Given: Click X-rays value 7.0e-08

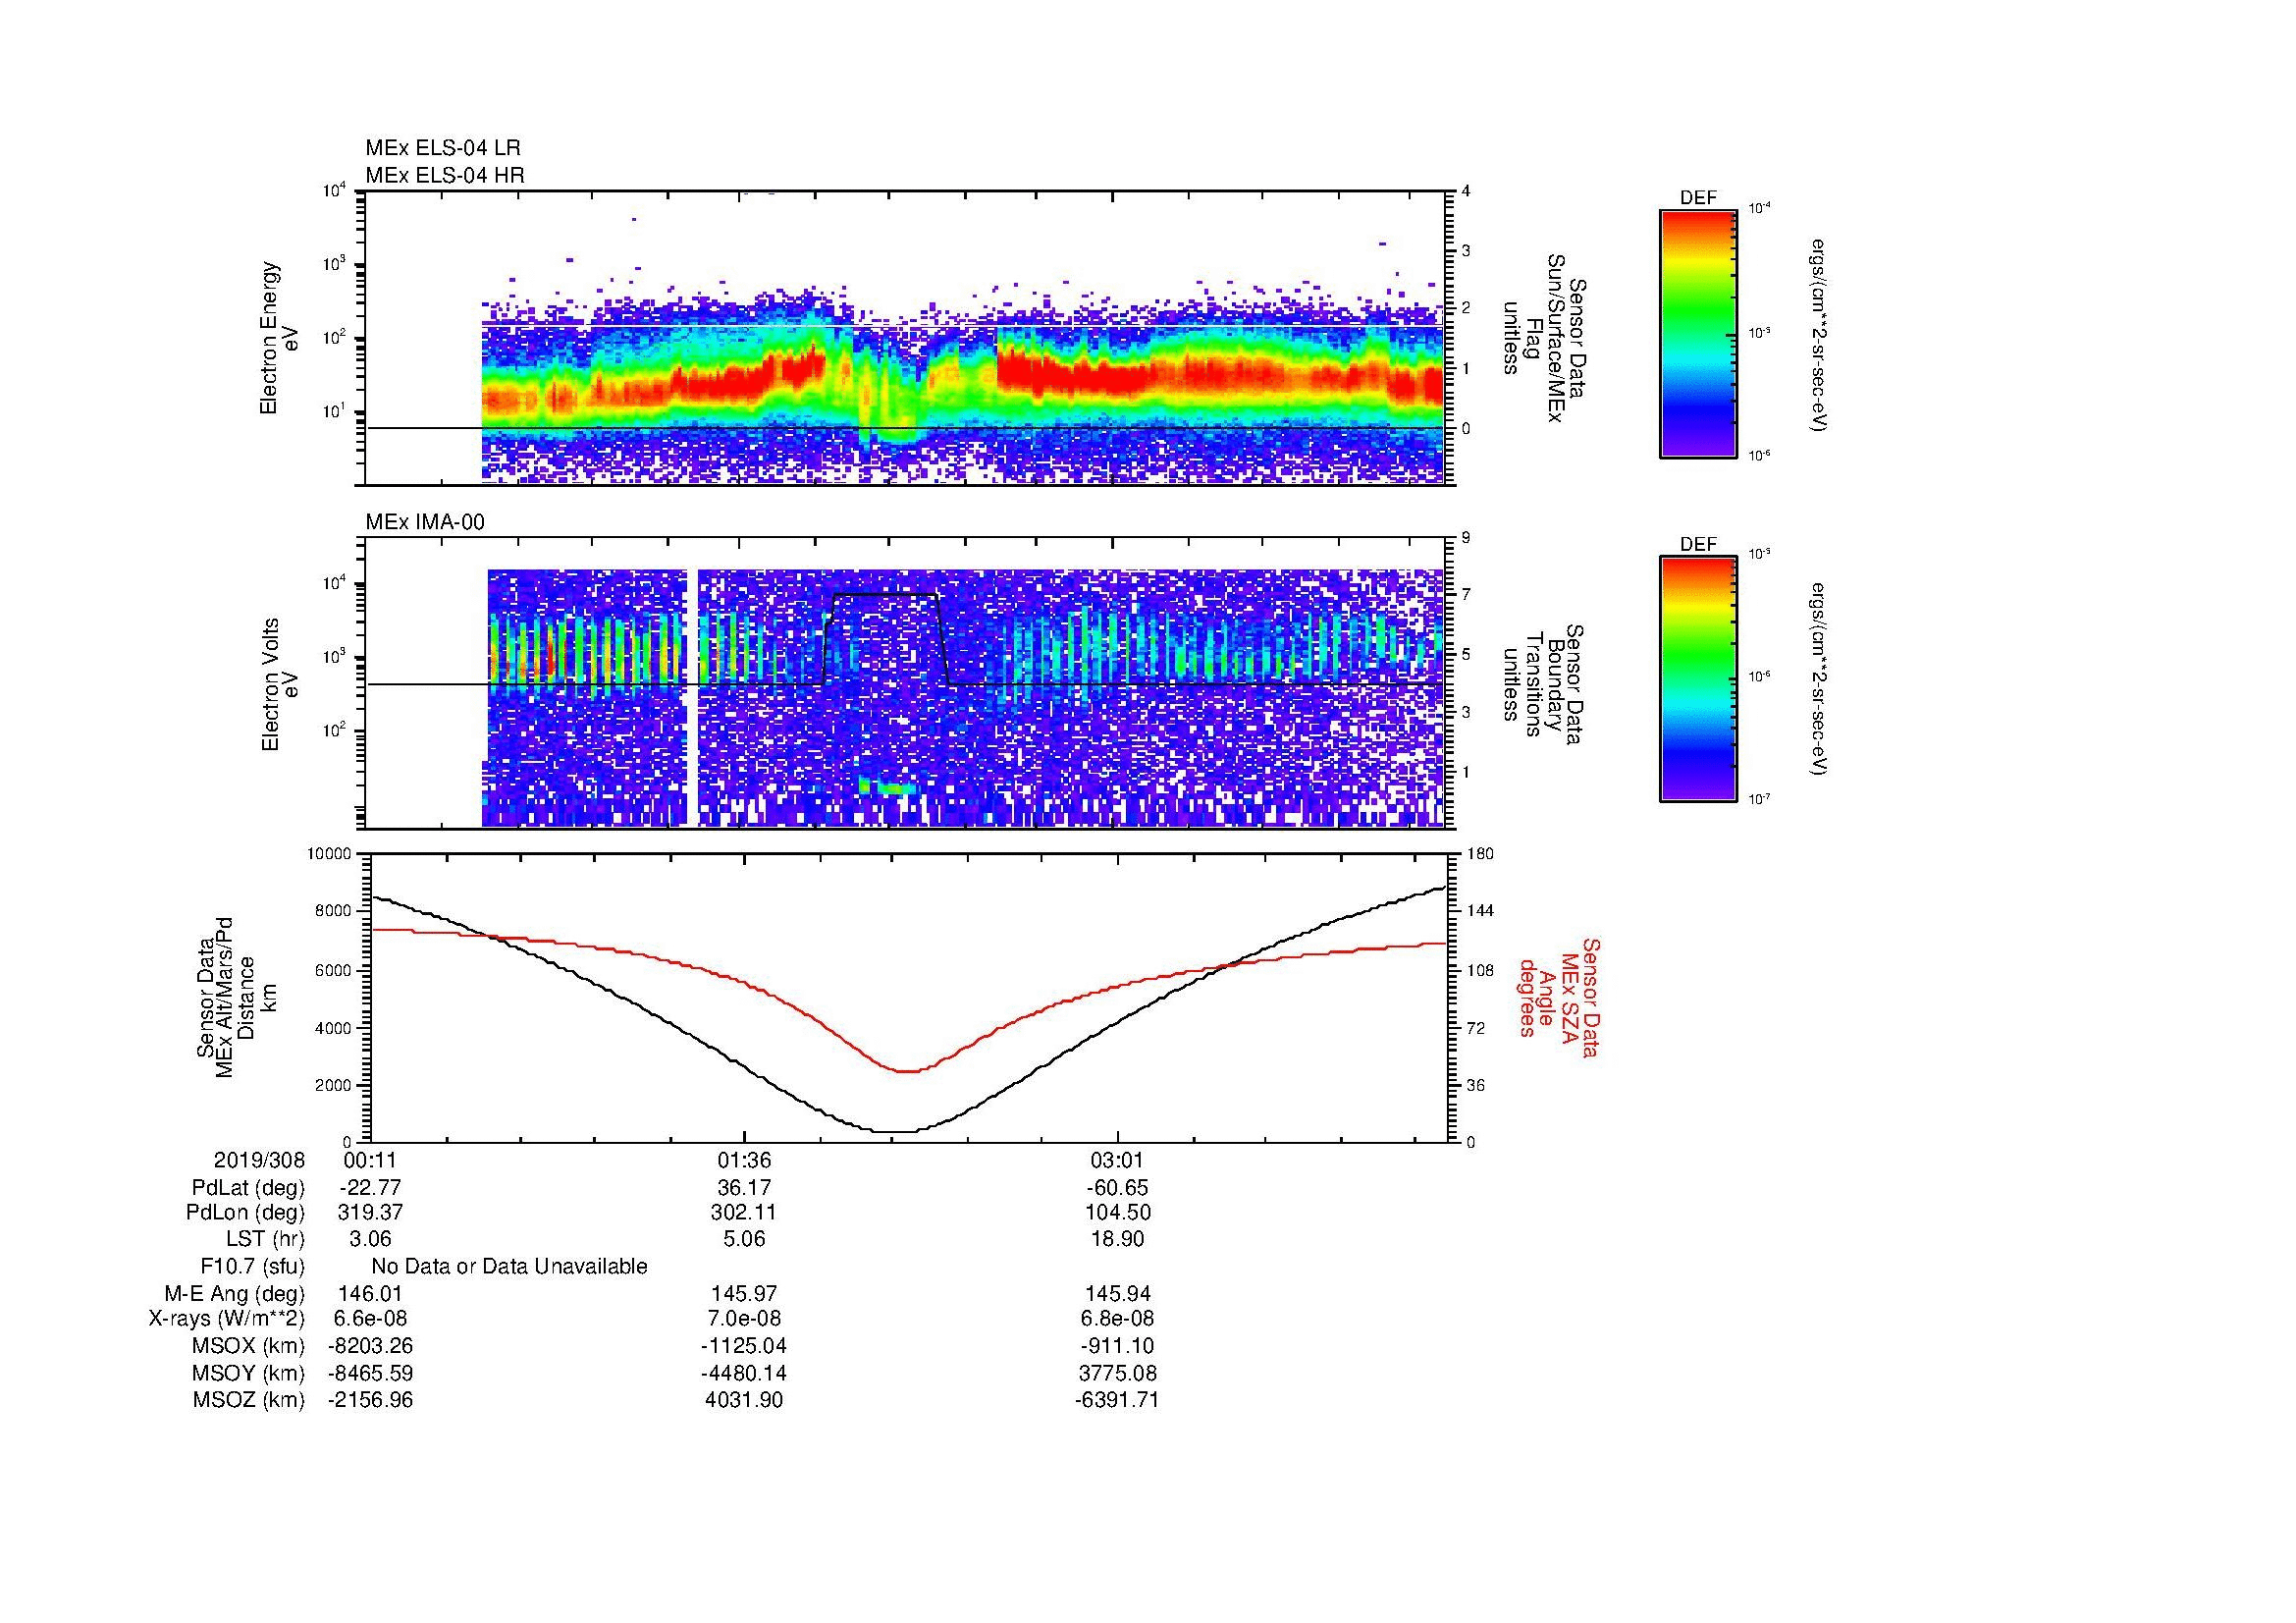Looking at the screenshot, I should point(744,1319).
